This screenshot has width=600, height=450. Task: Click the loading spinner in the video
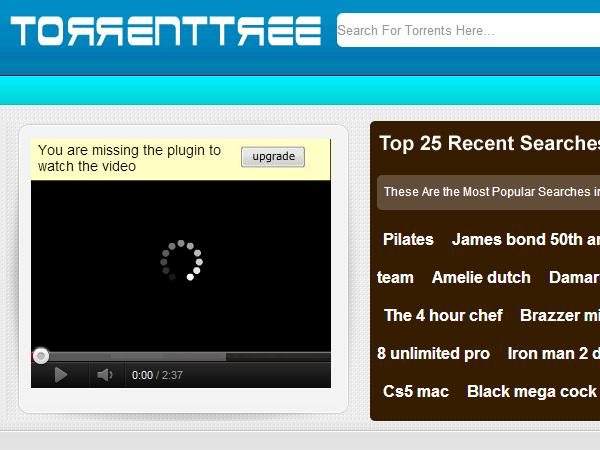pyautogui.click(x=181, y=260)
